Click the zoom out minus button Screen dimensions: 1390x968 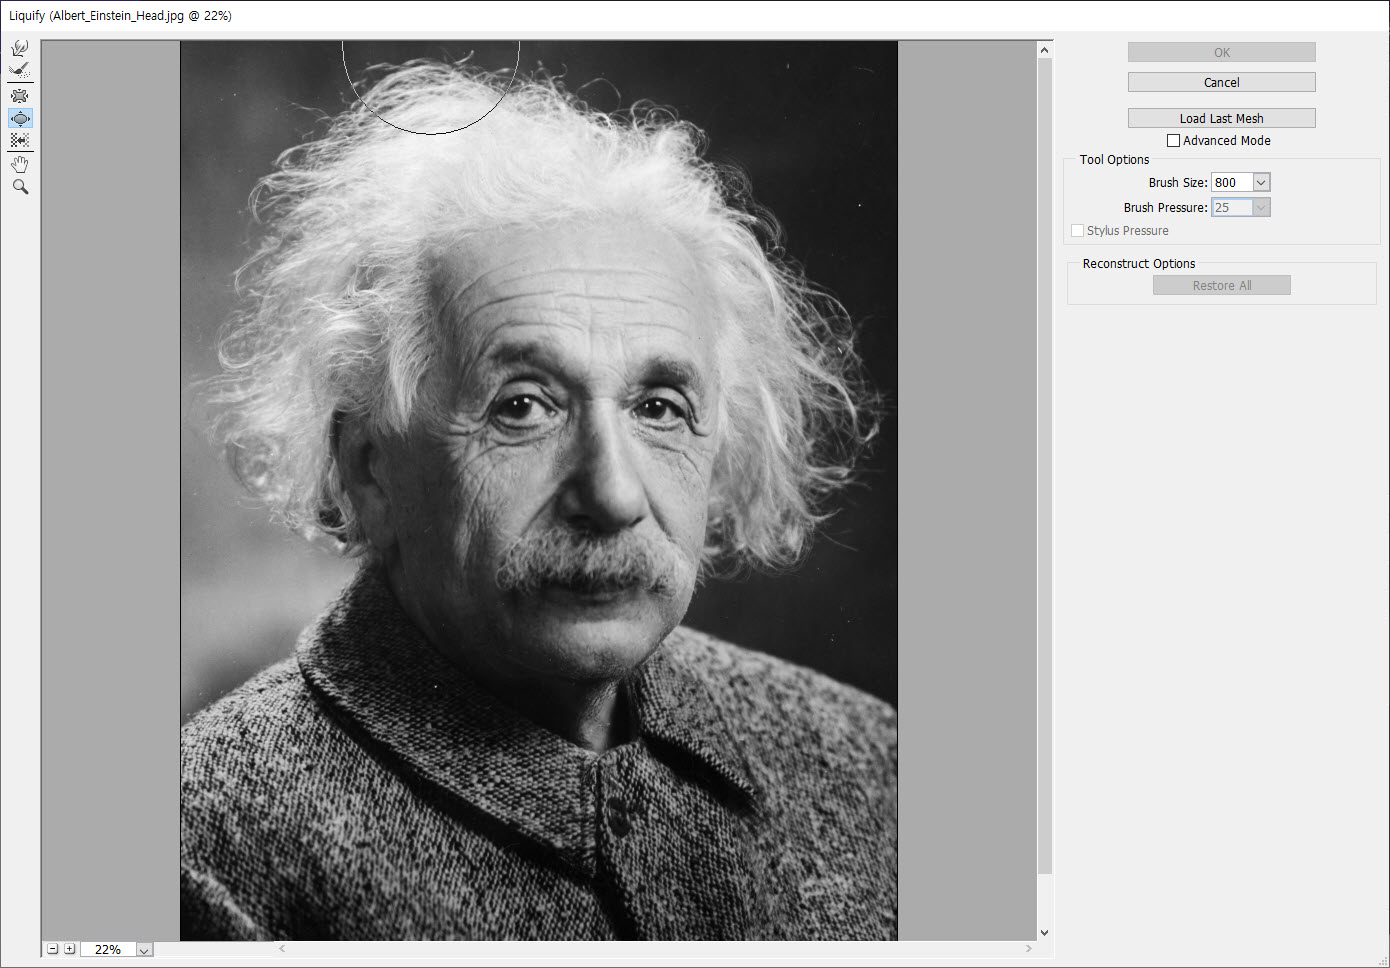click(53, 949)
